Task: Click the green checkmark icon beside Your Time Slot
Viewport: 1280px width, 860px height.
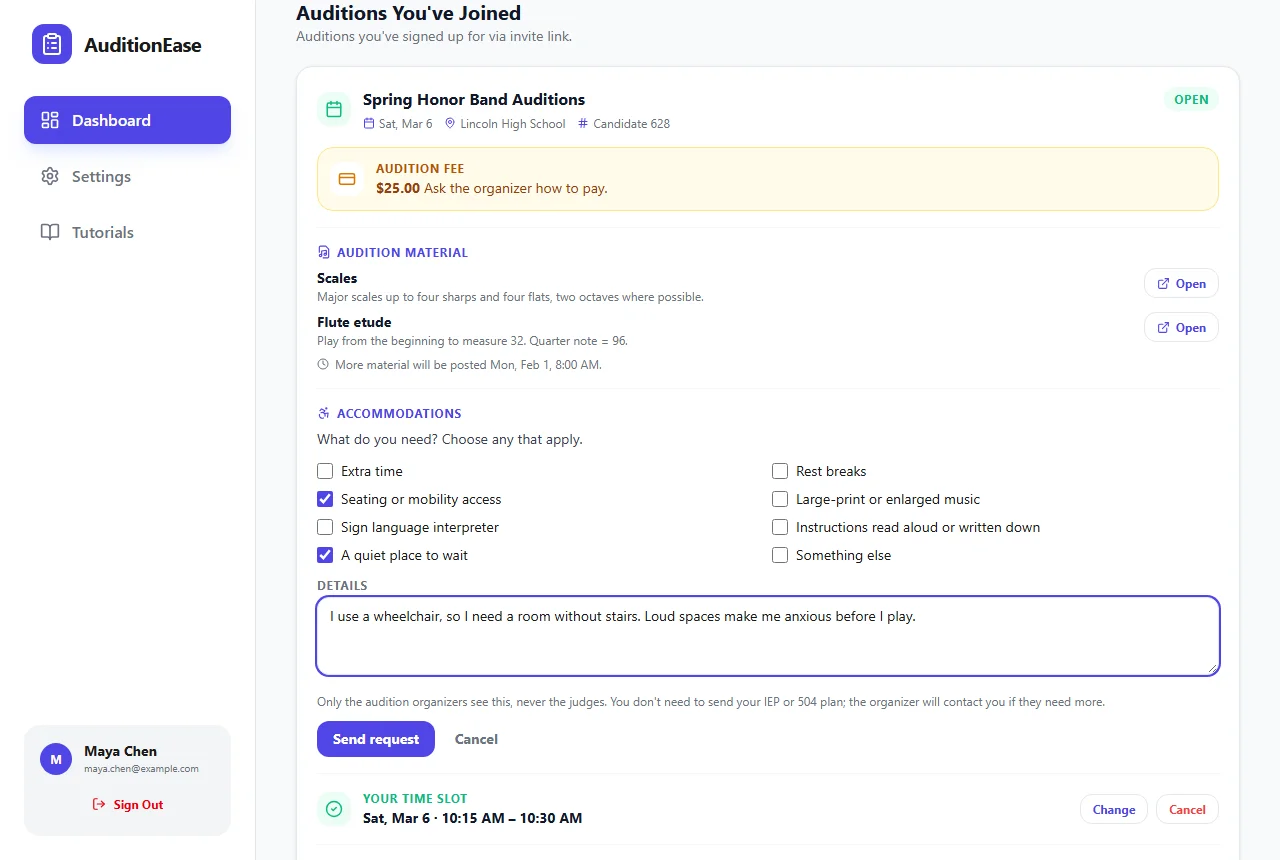Action: click(334, 809)
